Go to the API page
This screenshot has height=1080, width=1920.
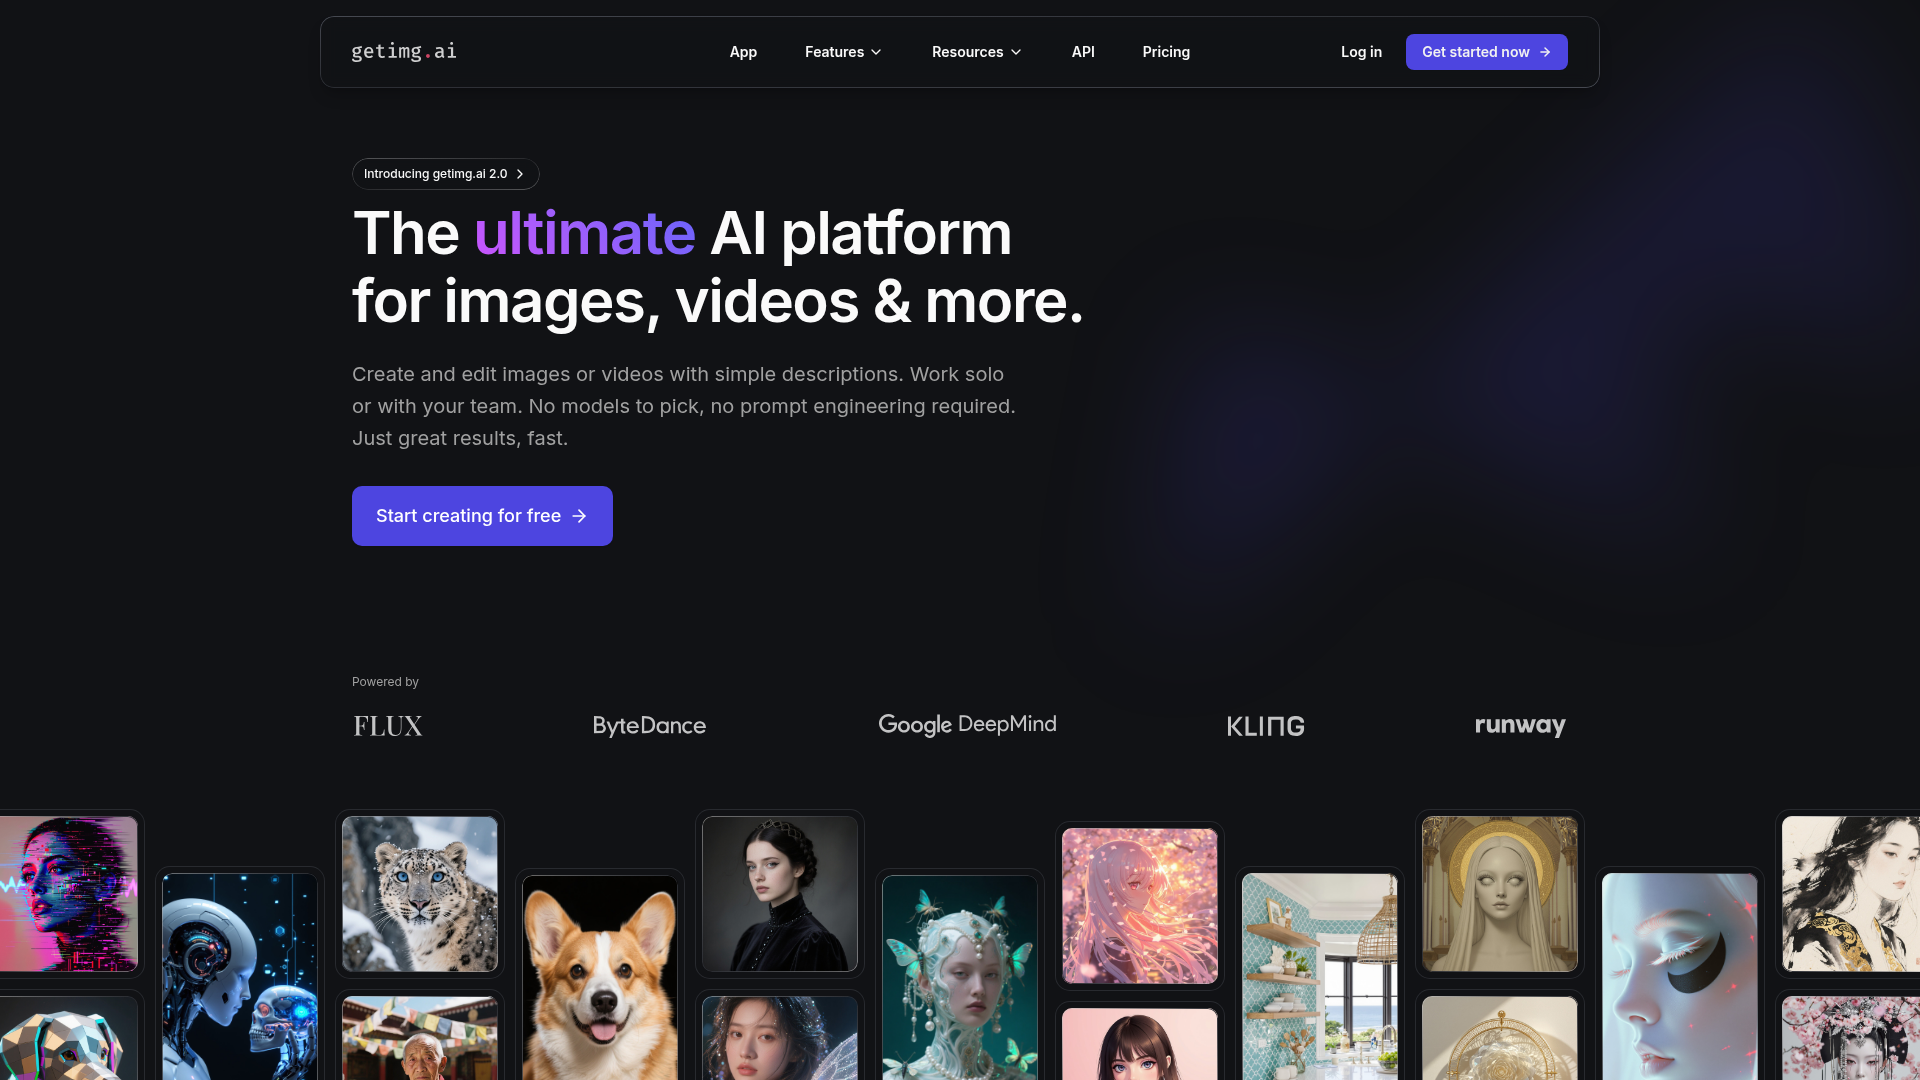tap(1083, 52)
